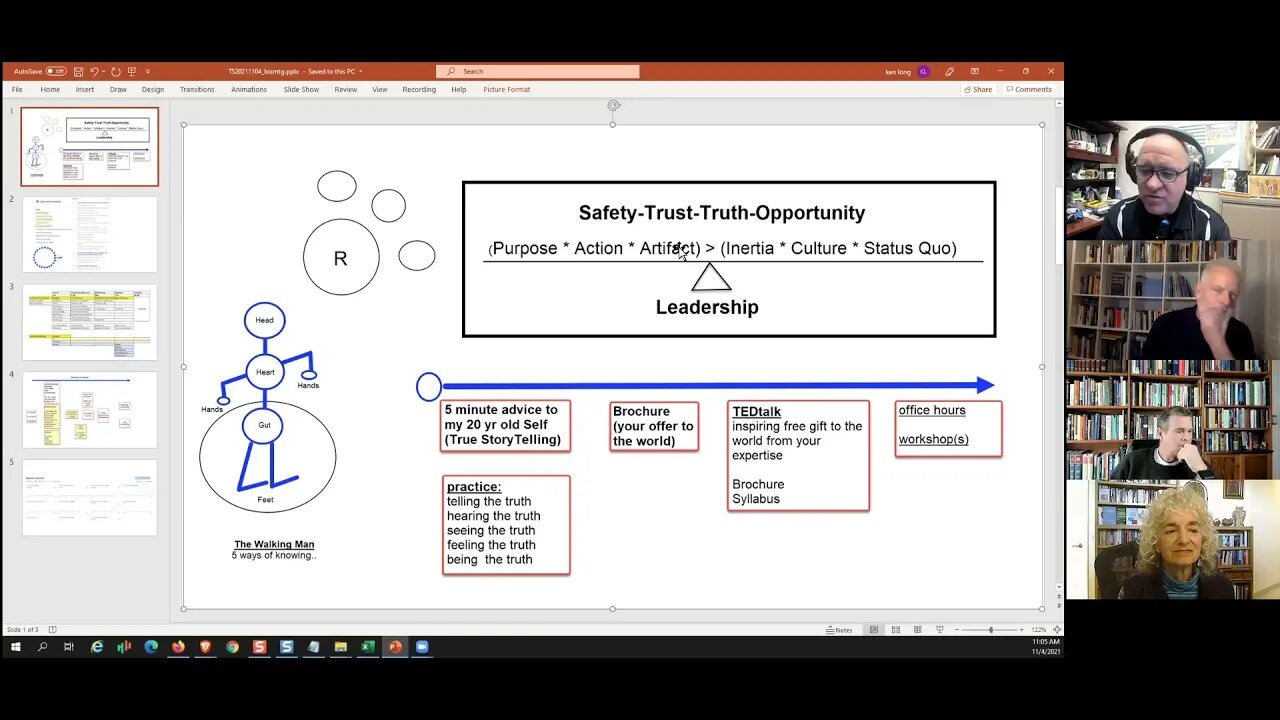Open Ribbon Display Options icon
The height and width of the screenshot is (720, 1280).
[x=974, y=71]
